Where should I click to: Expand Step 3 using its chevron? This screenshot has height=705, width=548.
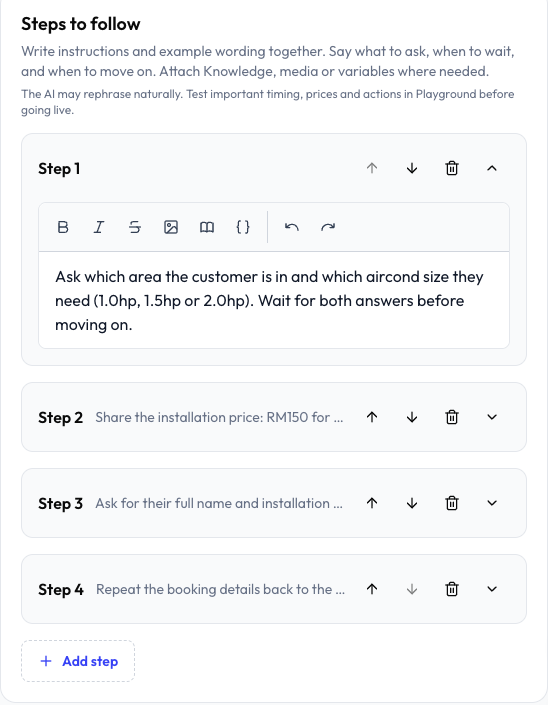pyautogui.click(x=492, y=503)
